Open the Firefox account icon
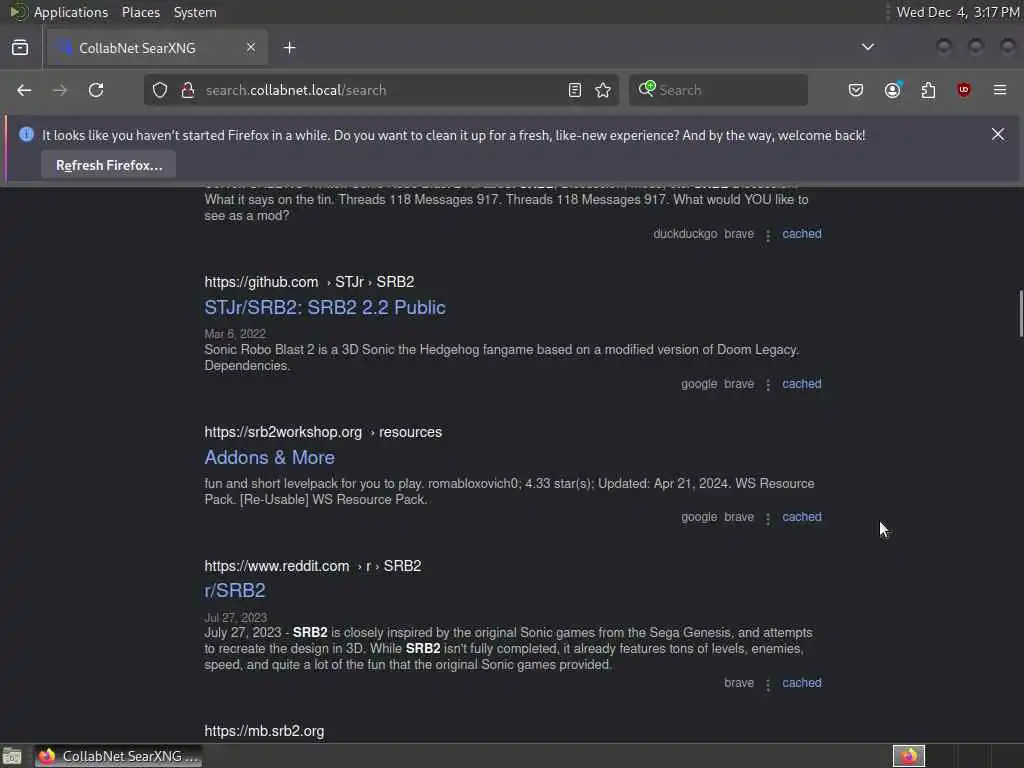This screenshot has width=1024, height=768. pyautogui.click(x=893, y=90)
